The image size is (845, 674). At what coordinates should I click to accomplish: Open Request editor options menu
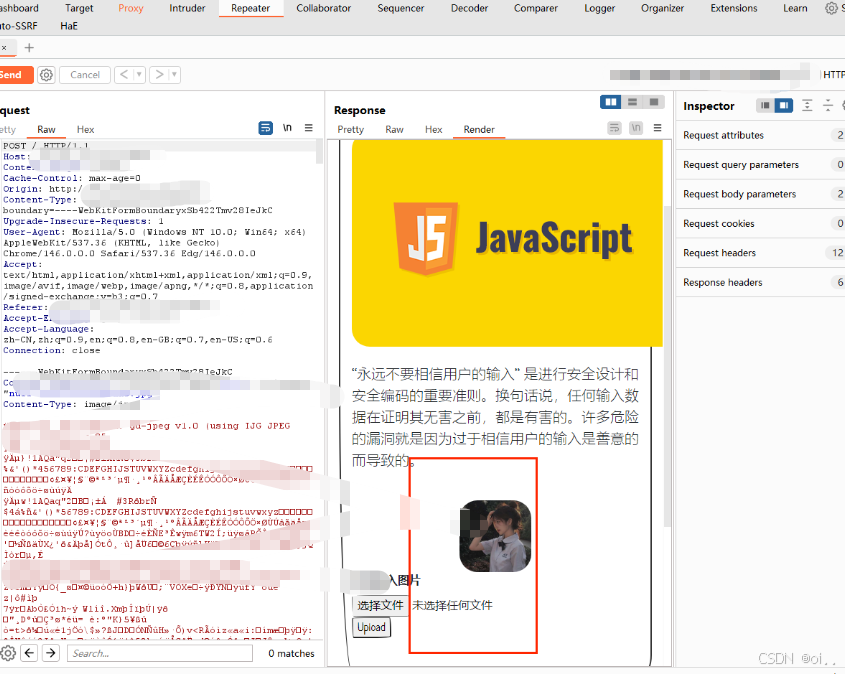point(309,128)
